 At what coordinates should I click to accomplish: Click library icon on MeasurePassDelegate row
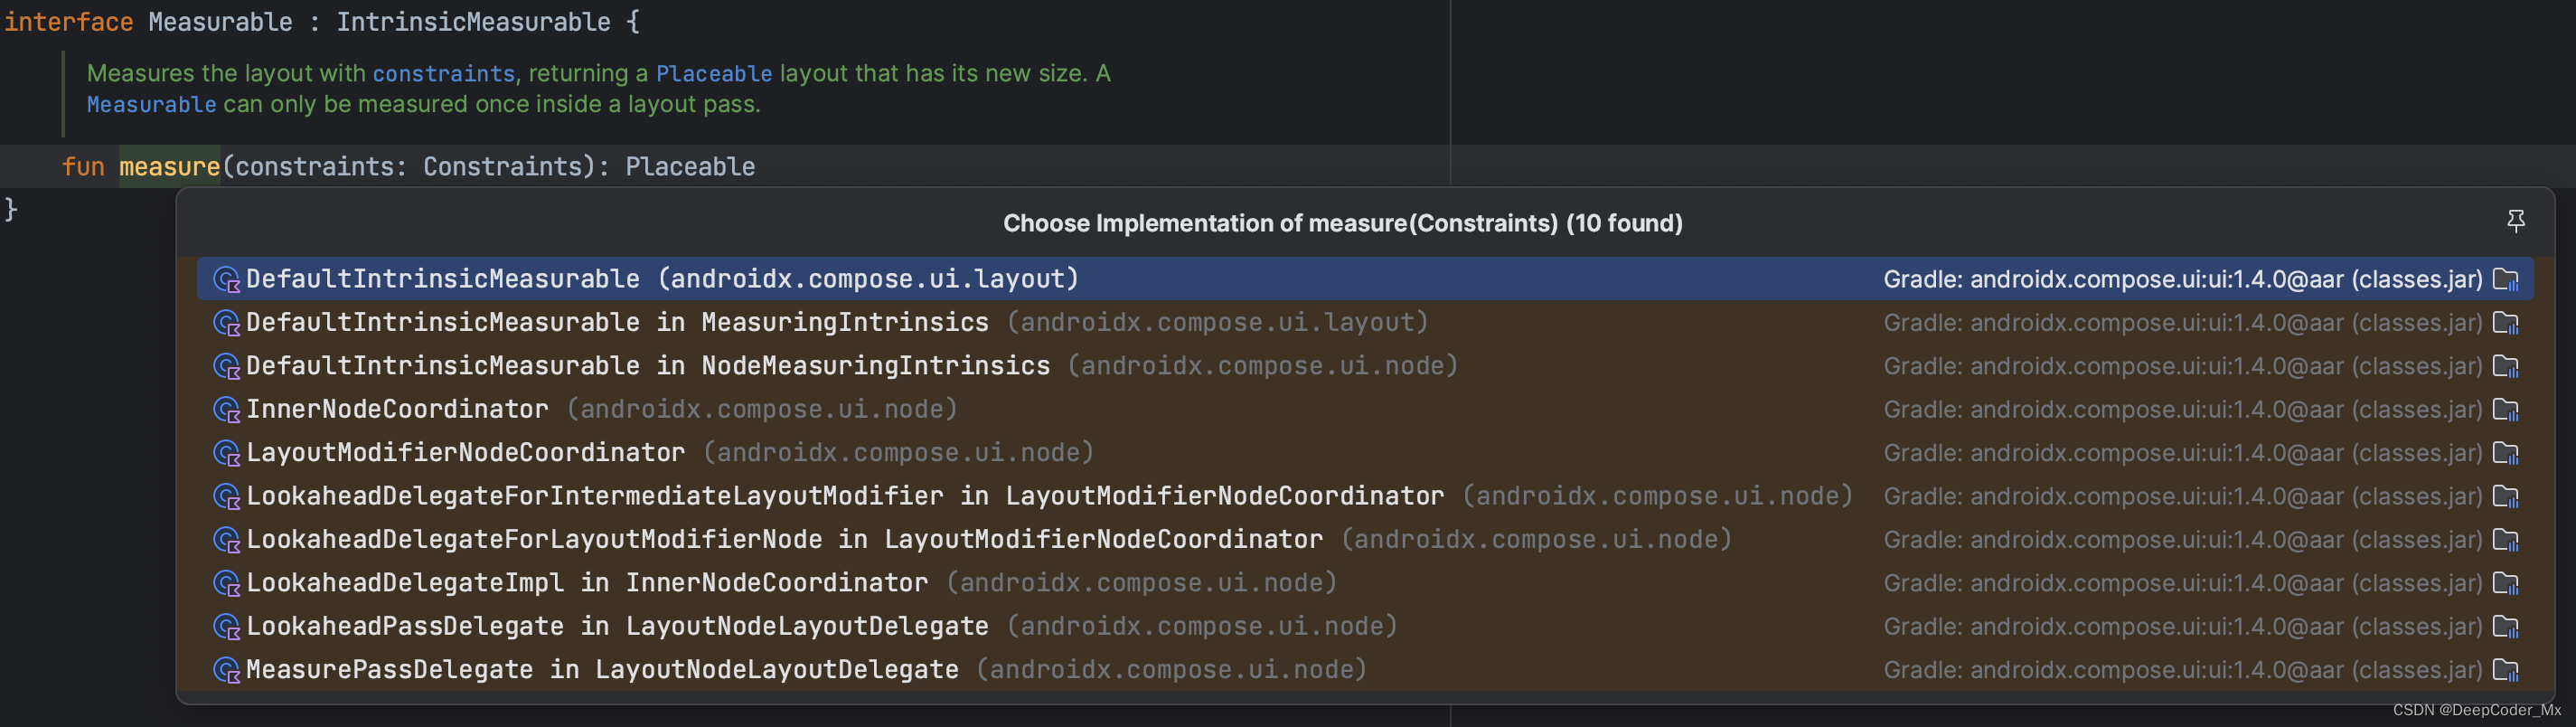point(2506,669)
